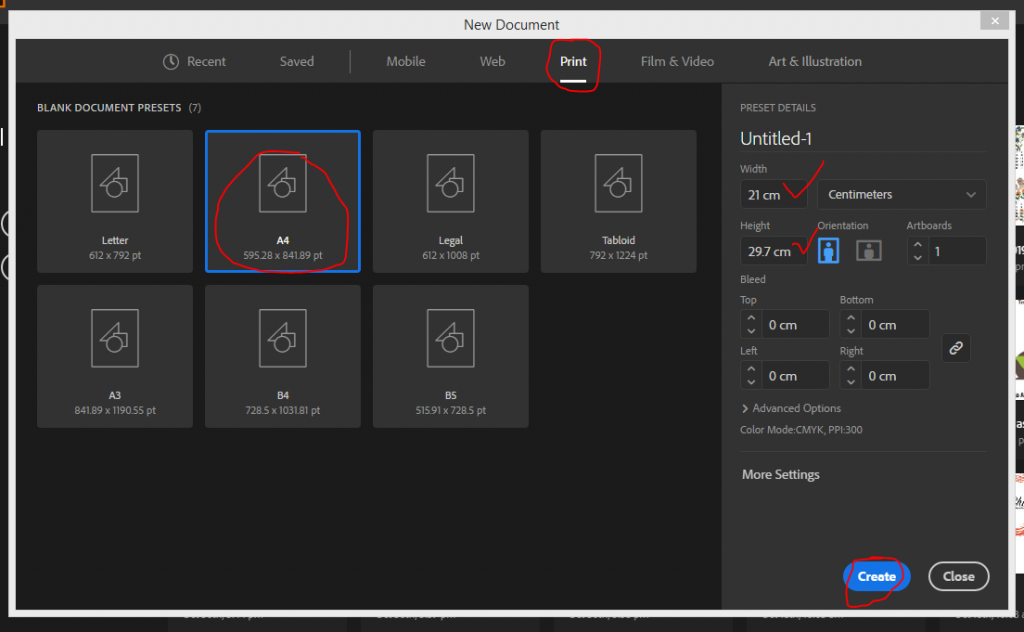Open the Centimeters units dropdown

point(901,195)
